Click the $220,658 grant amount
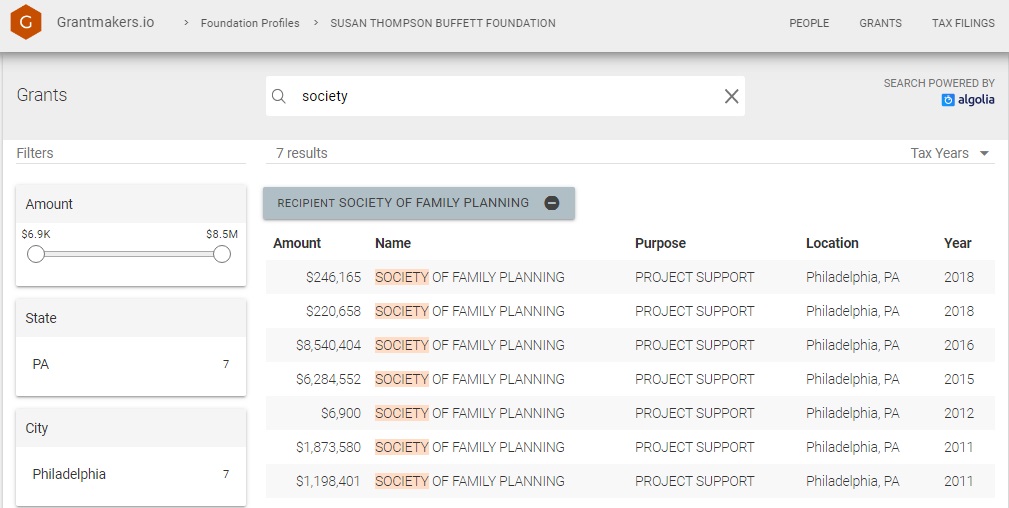1009x508 pixels. coord(333,312)
